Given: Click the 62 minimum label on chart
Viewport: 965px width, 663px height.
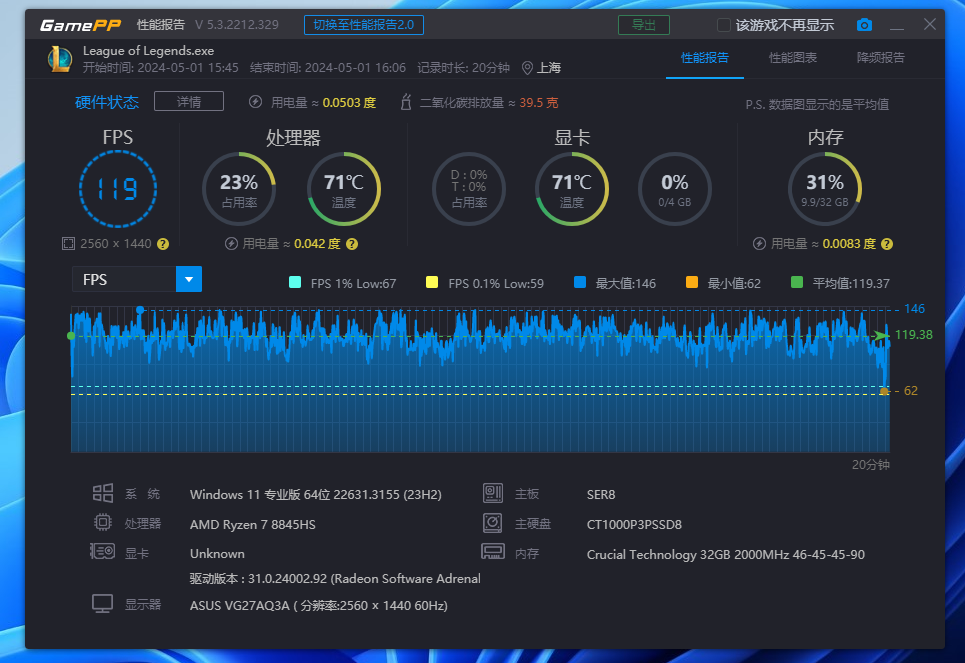Looking at the screenshot, I should 910,391.
